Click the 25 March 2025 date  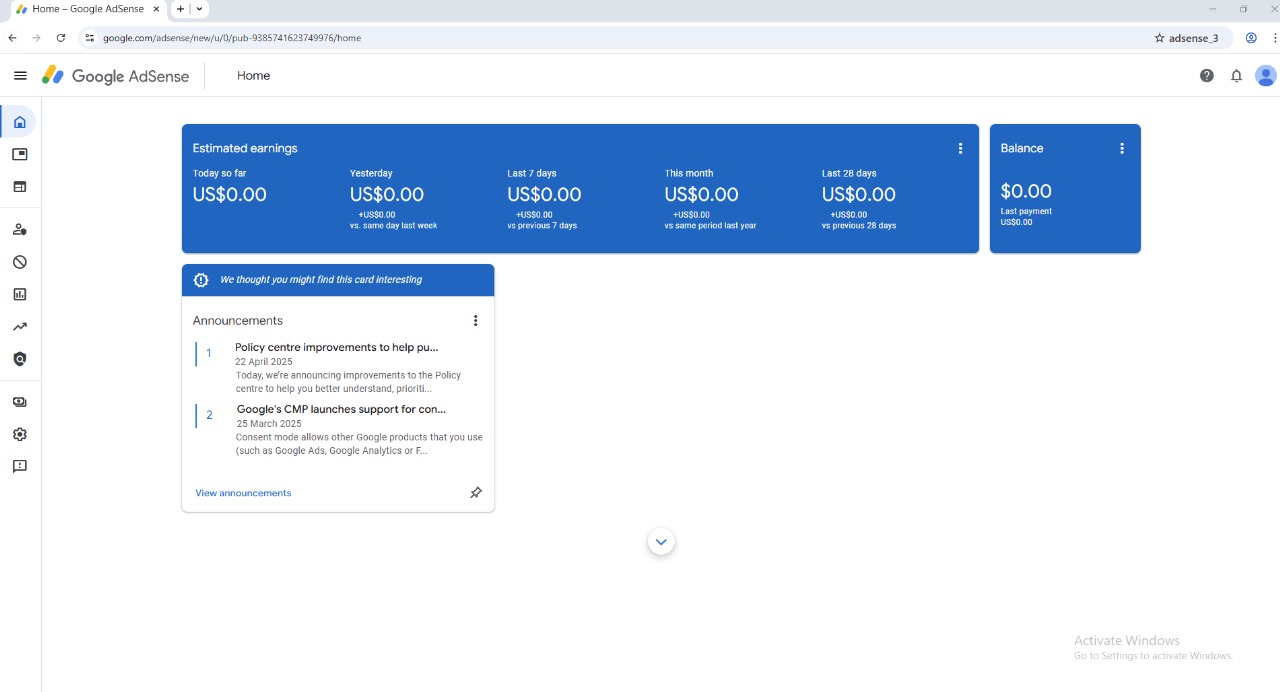pos(269,424)
